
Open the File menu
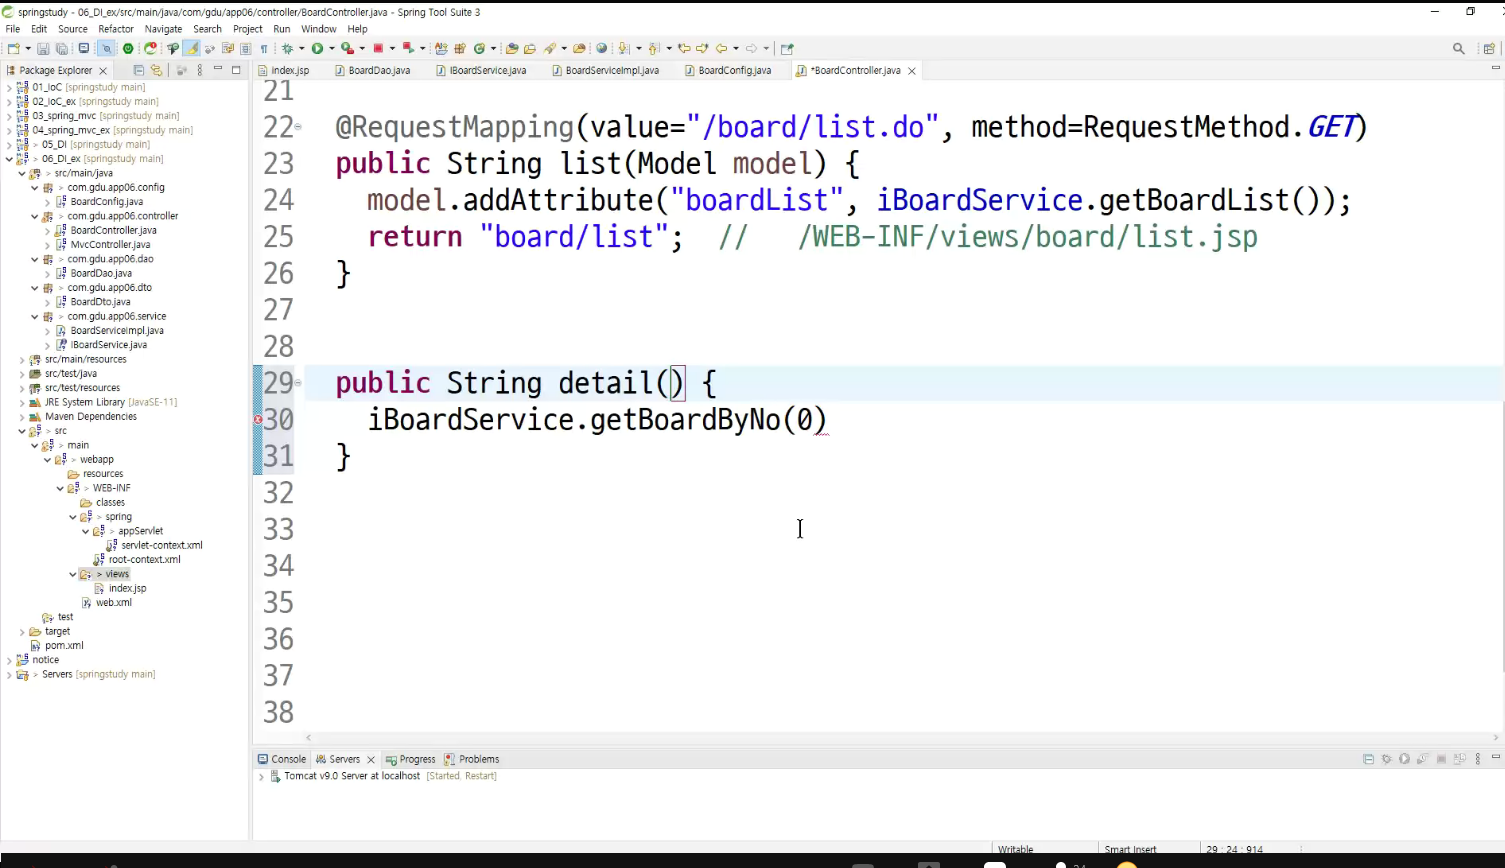point(13,29)
